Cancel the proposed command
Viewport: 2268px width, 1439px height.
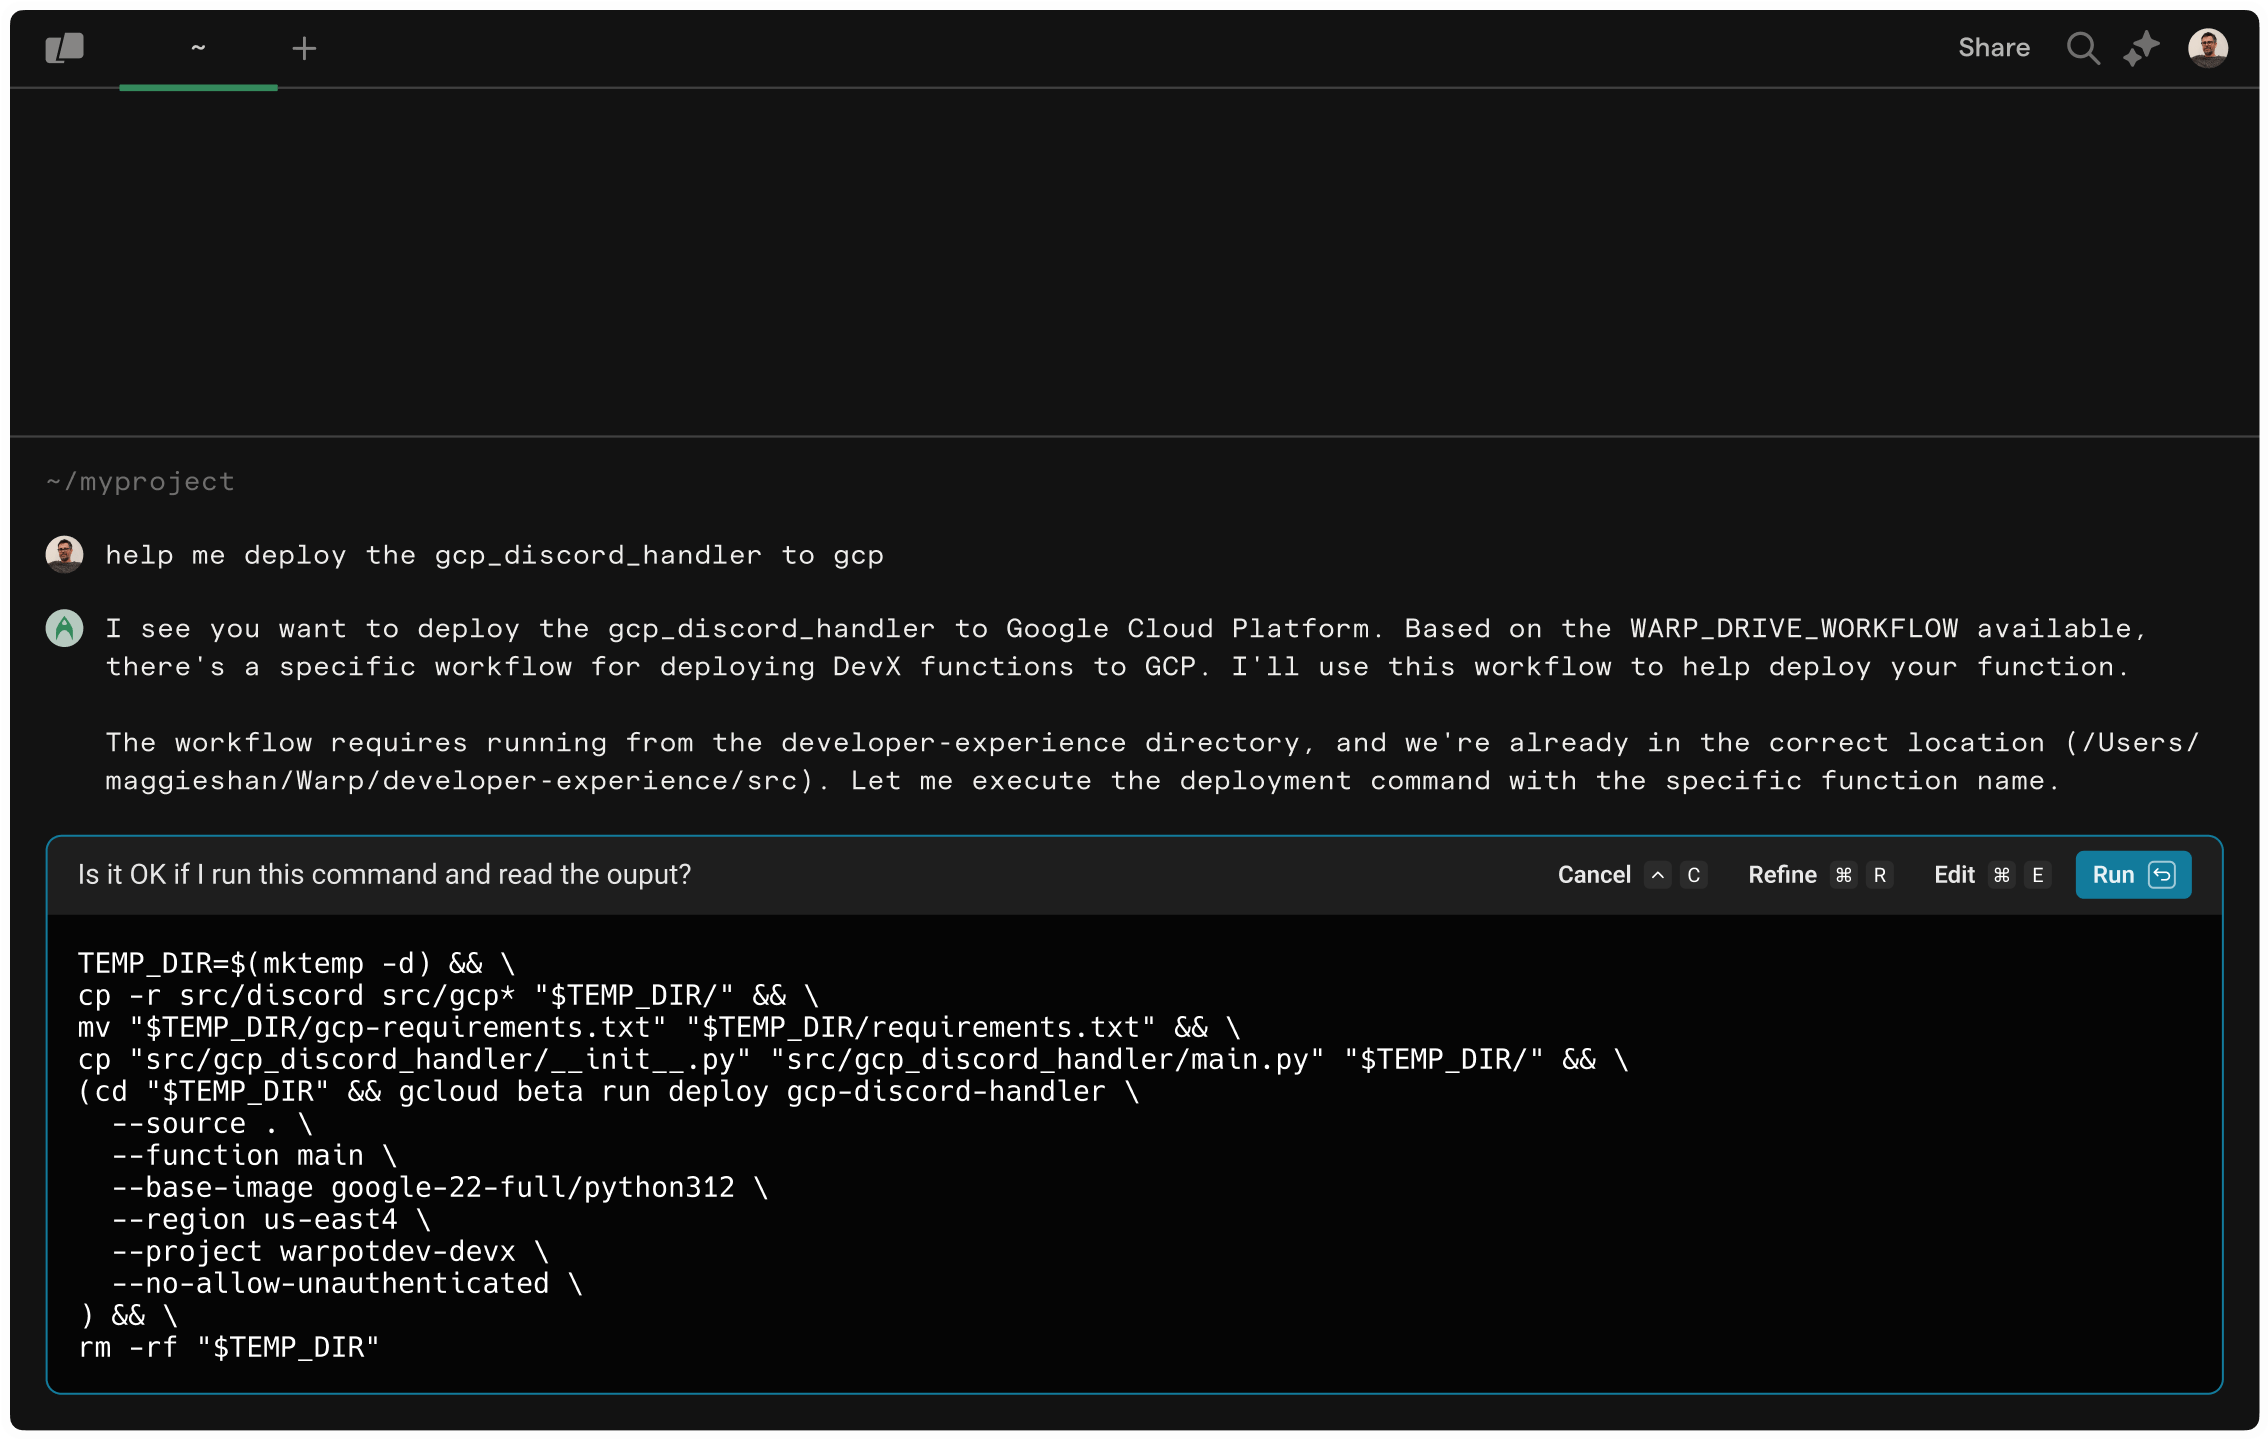1594,875
